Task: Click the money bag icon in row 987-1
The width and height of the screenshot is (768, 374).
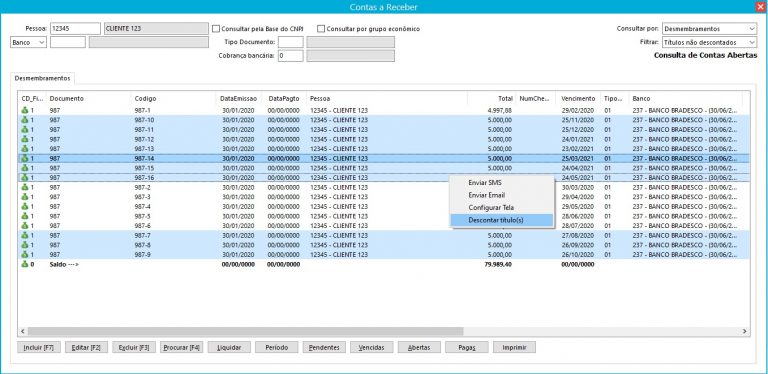Action: 25,111
